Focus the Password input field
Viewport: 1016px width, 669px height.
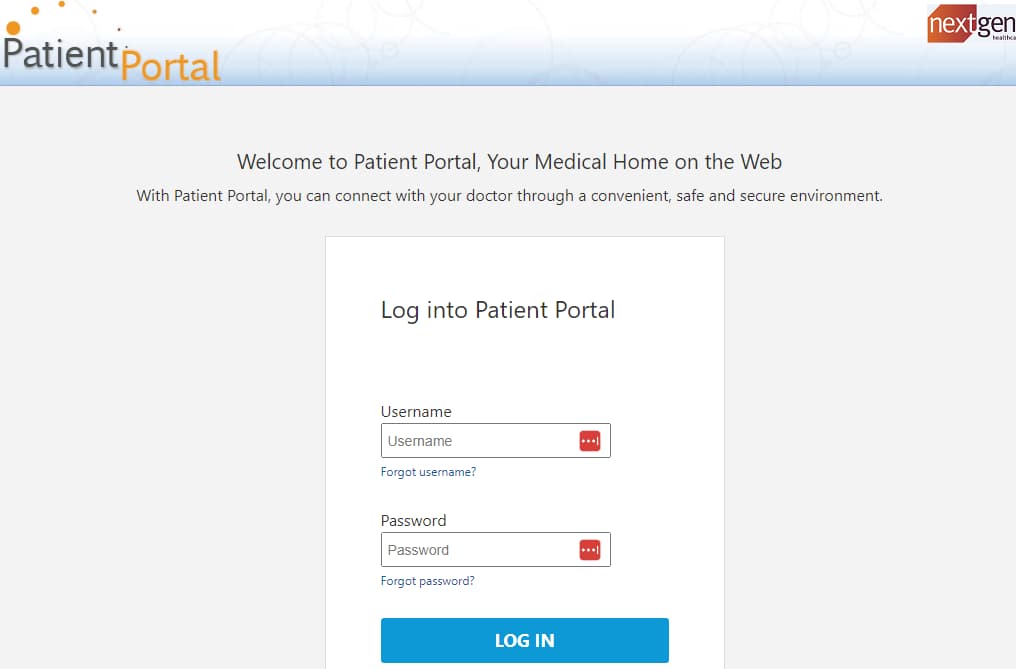(x=496, y=550)
